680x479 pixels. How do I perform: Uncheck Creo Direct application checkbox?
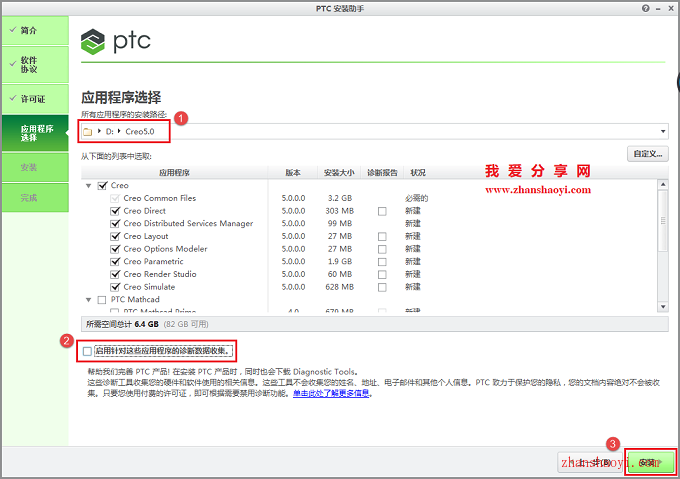(x=115, y=211)
